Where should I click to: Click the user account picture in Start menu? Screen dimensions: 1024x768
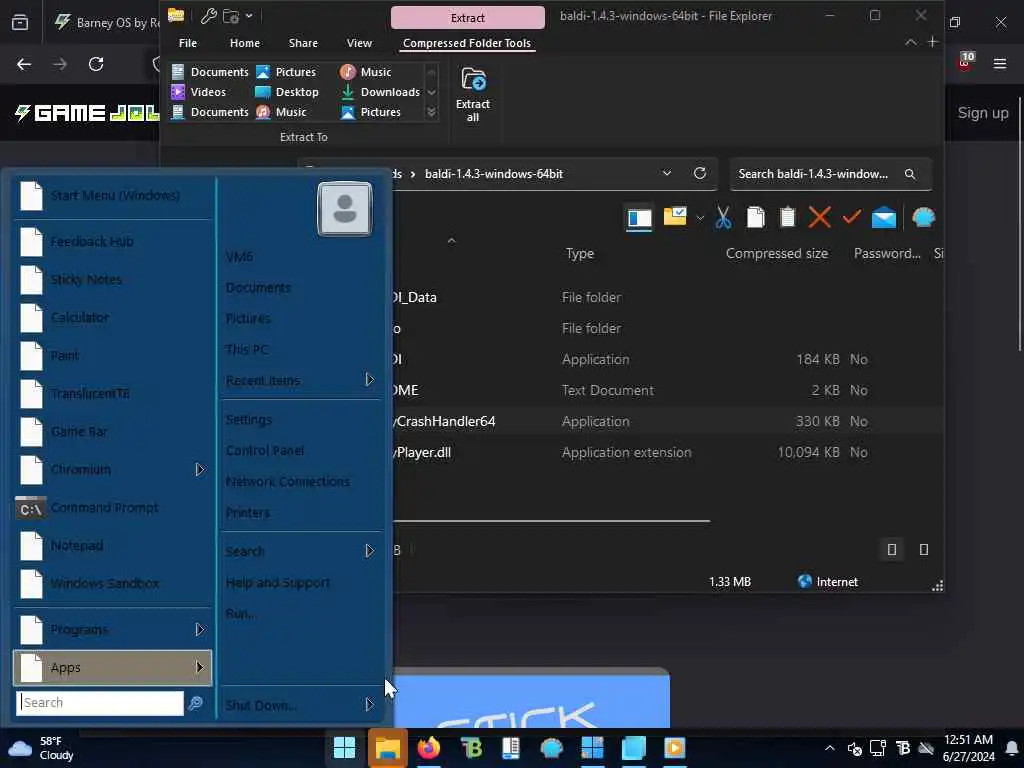point(345,209)
